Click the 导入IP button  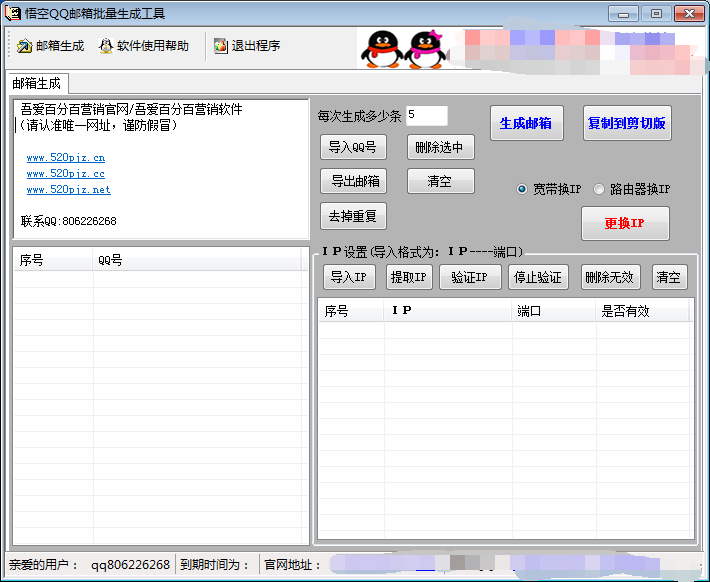(349, 277)
